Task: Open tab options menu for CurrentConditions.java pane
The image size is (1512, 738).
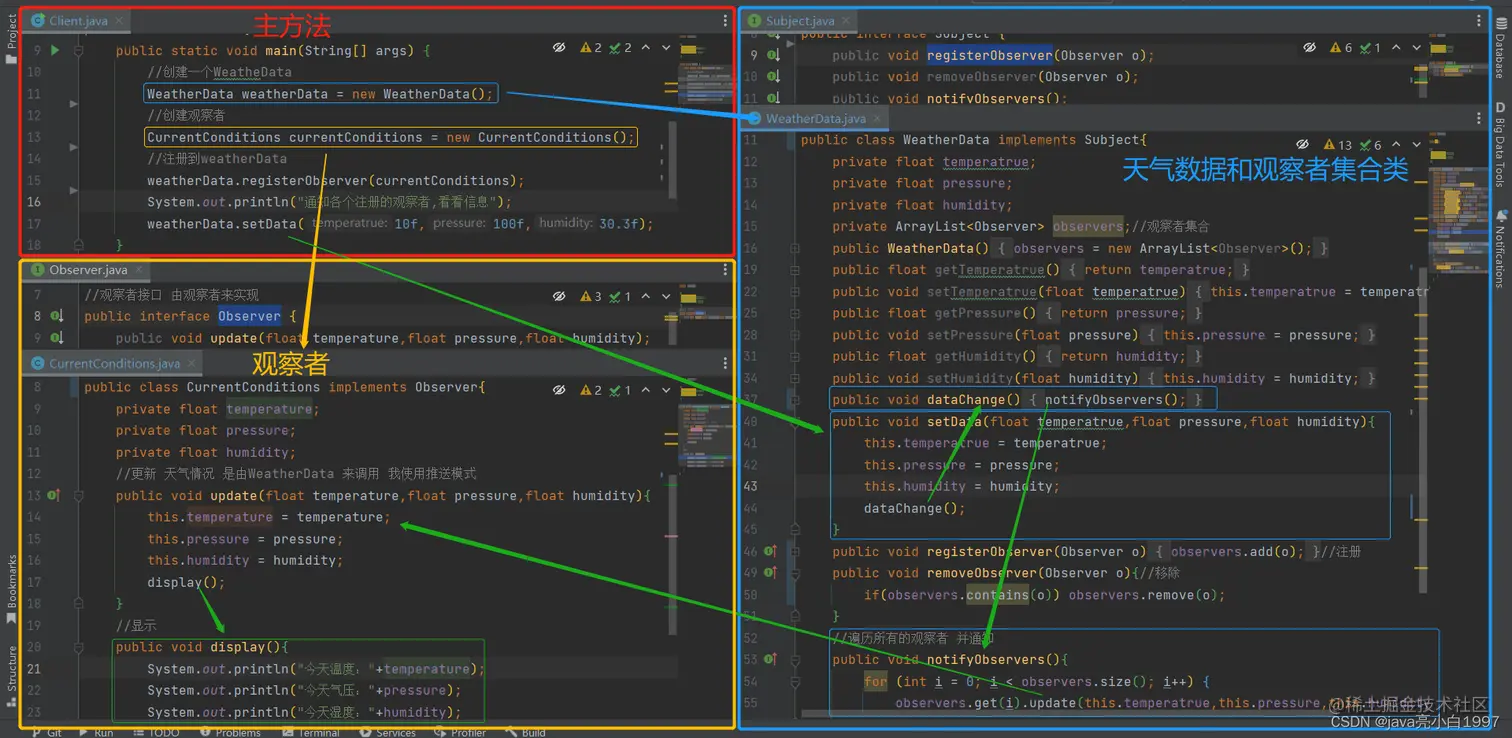Action: tap(725, 364)
